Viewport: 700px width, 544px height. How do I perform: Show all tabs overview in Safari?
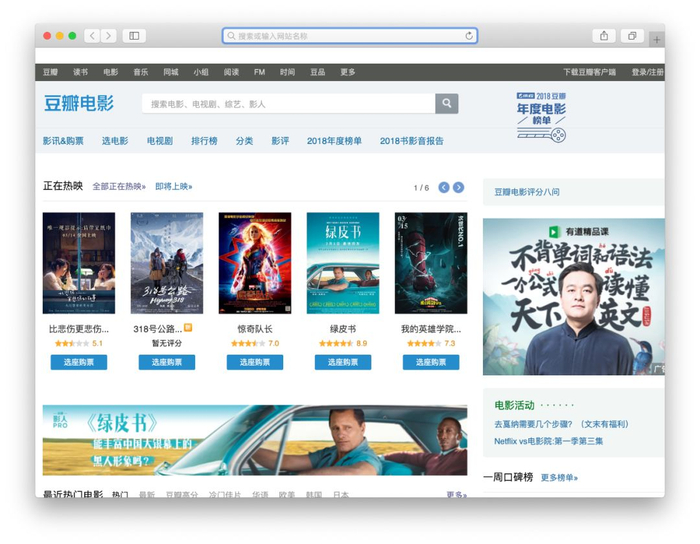click(x=632, y=36)
